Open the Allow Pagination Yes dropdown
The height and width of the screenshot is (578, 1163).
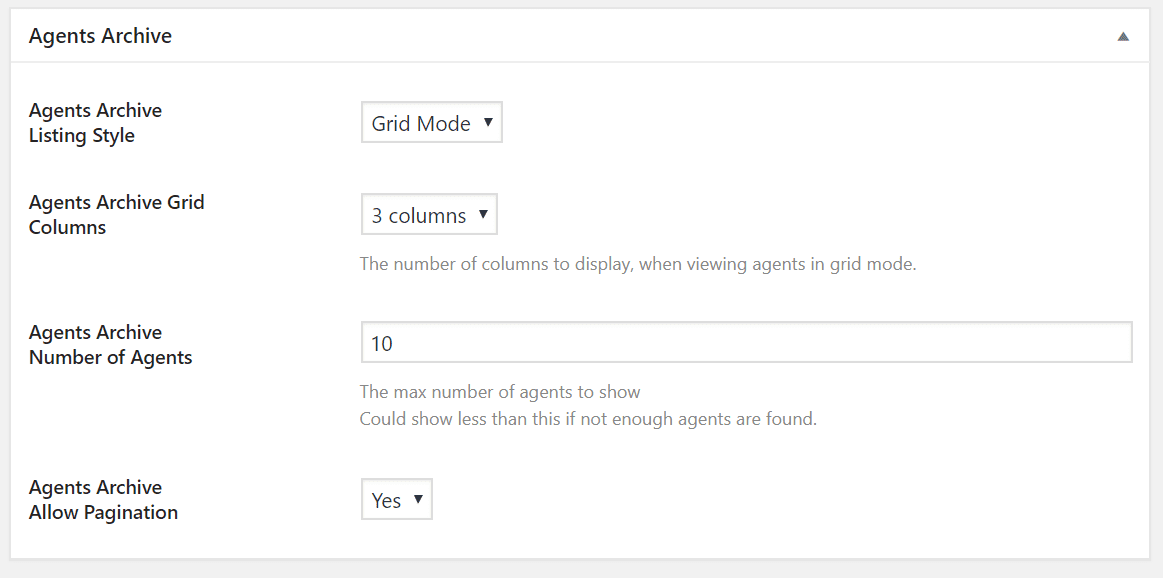(397, 499)
